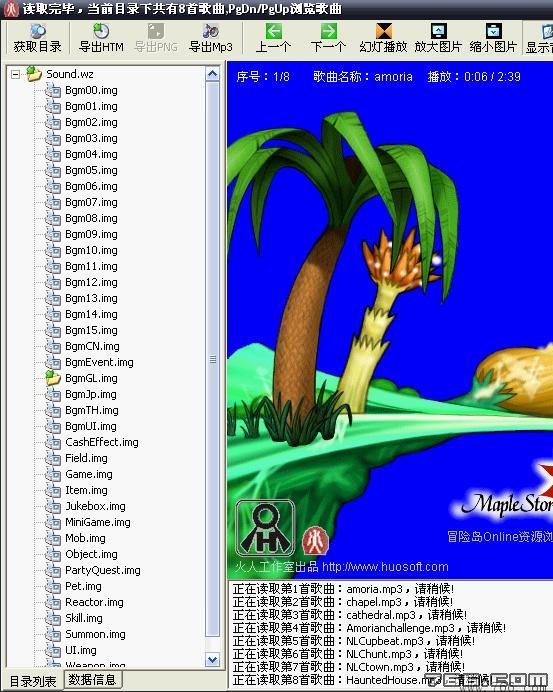Select Bgm04.img in the tree
The width and height of the screenshot is (553, 692).
[x=91, y=154]
